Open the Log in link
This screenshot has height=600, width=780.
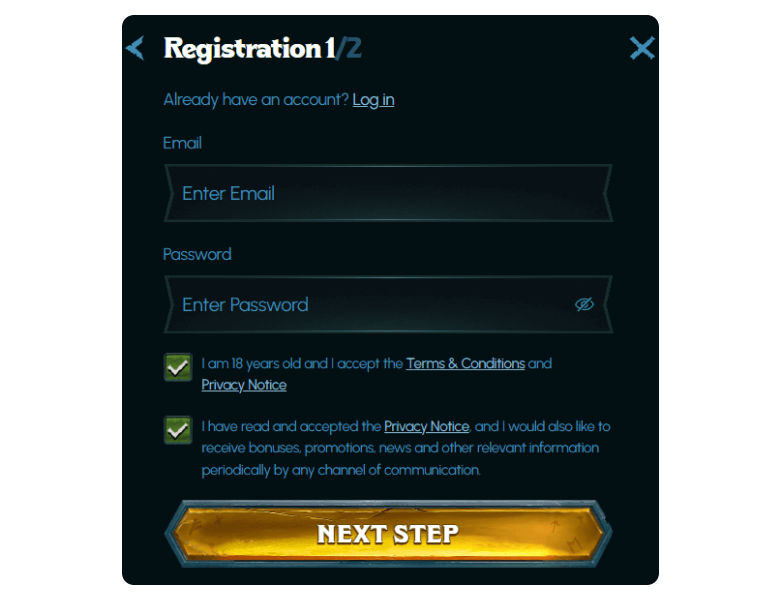point(373,100)
